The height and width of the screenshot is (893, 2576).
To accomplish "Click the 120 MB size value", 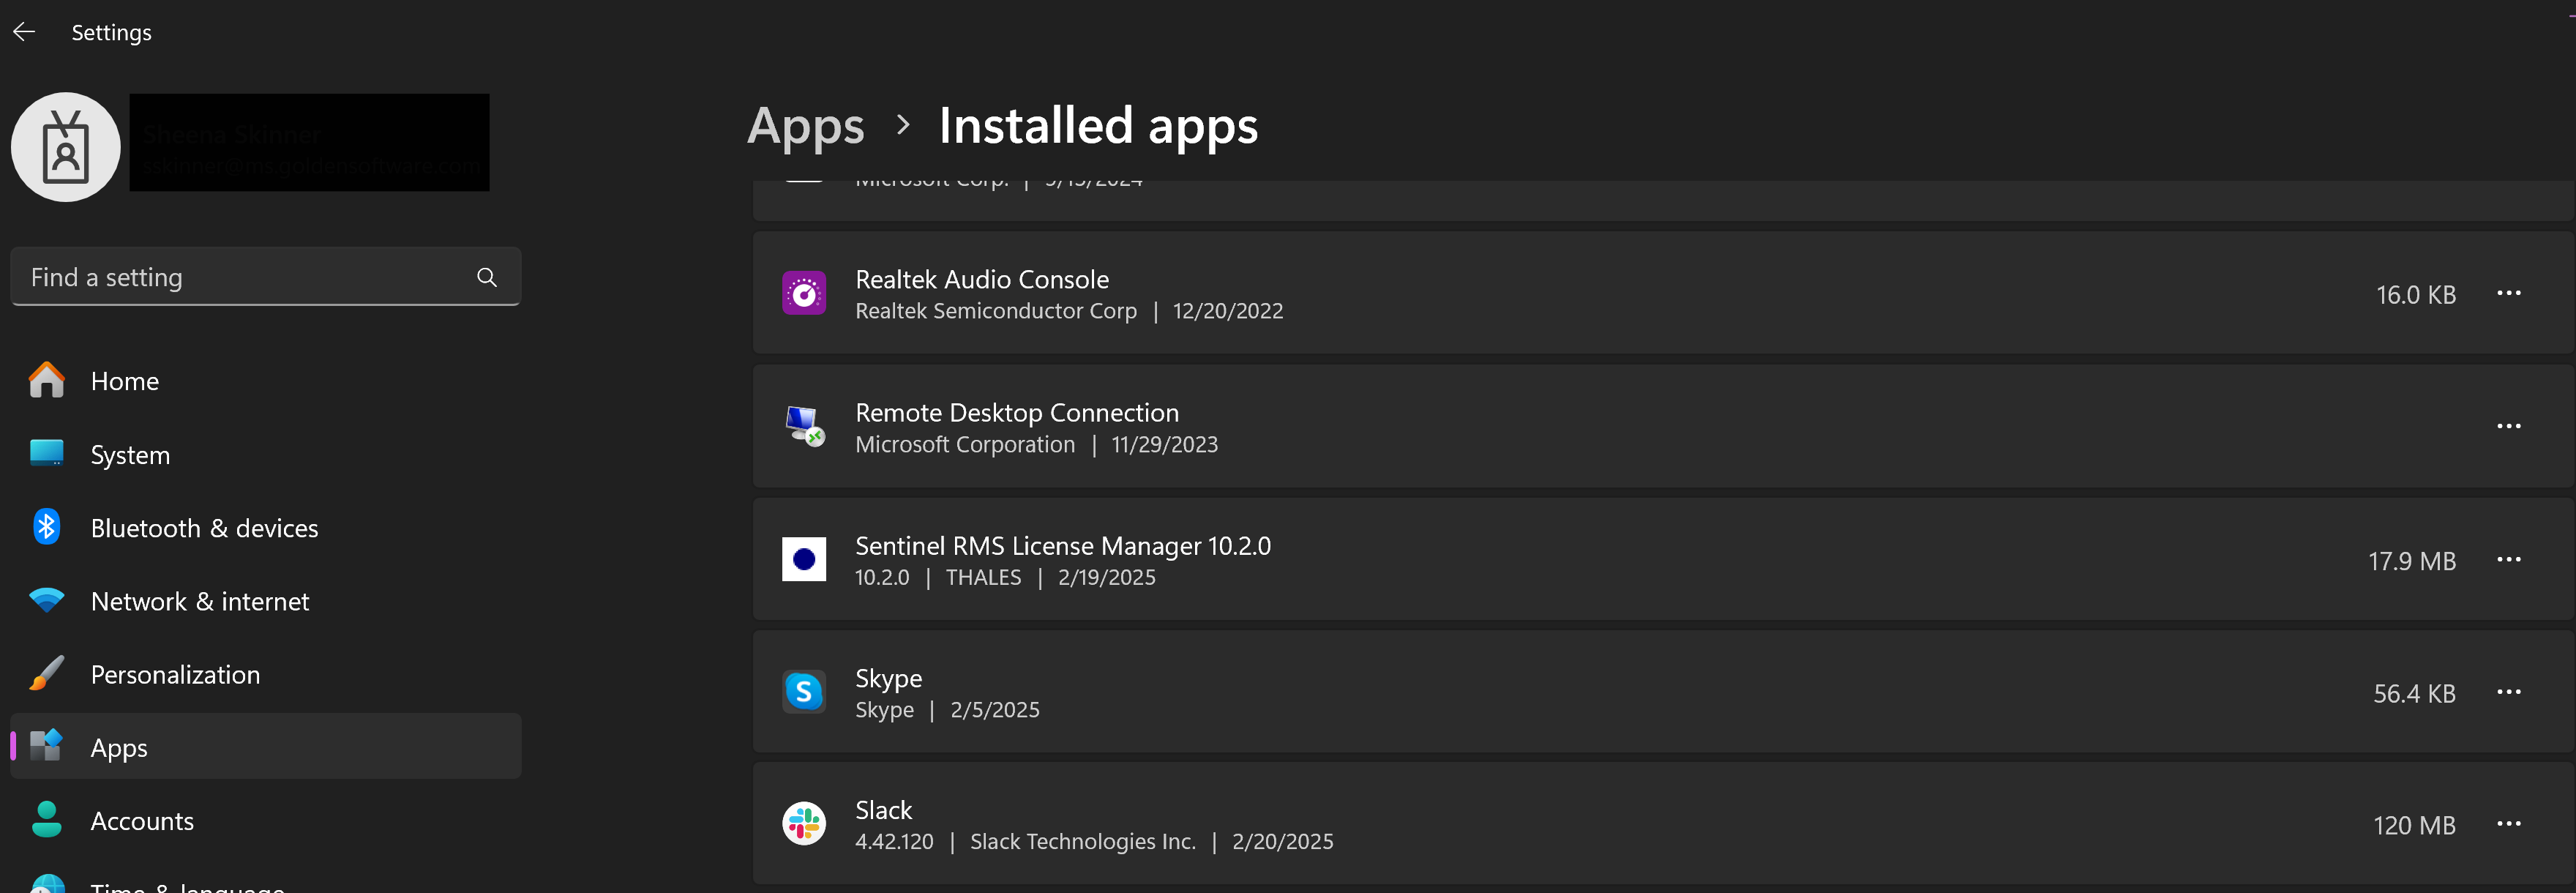I will point(2414,825).
